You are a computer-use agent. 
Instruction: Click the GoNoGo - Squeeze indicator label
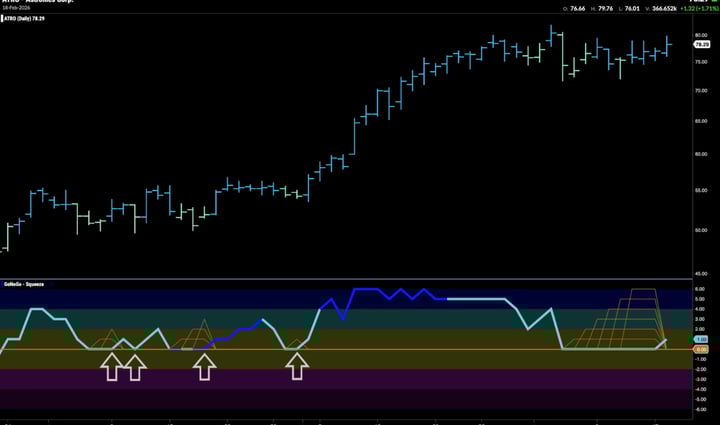(24, 285)
